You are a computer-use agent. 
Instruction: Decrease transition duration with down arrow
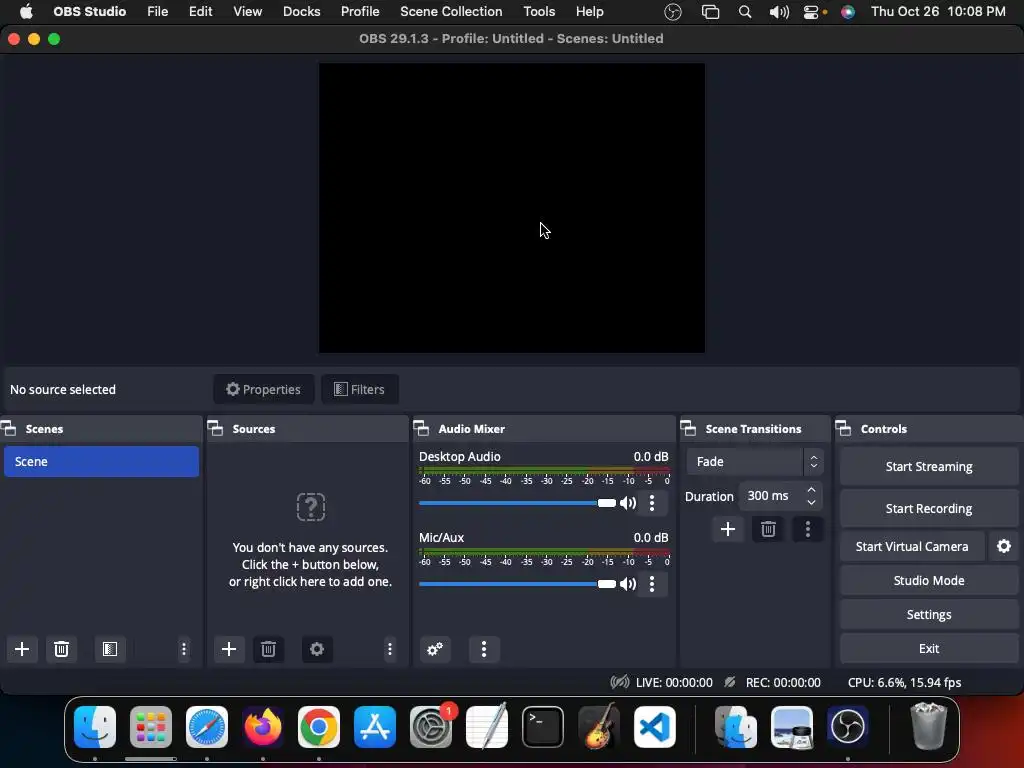811,502
